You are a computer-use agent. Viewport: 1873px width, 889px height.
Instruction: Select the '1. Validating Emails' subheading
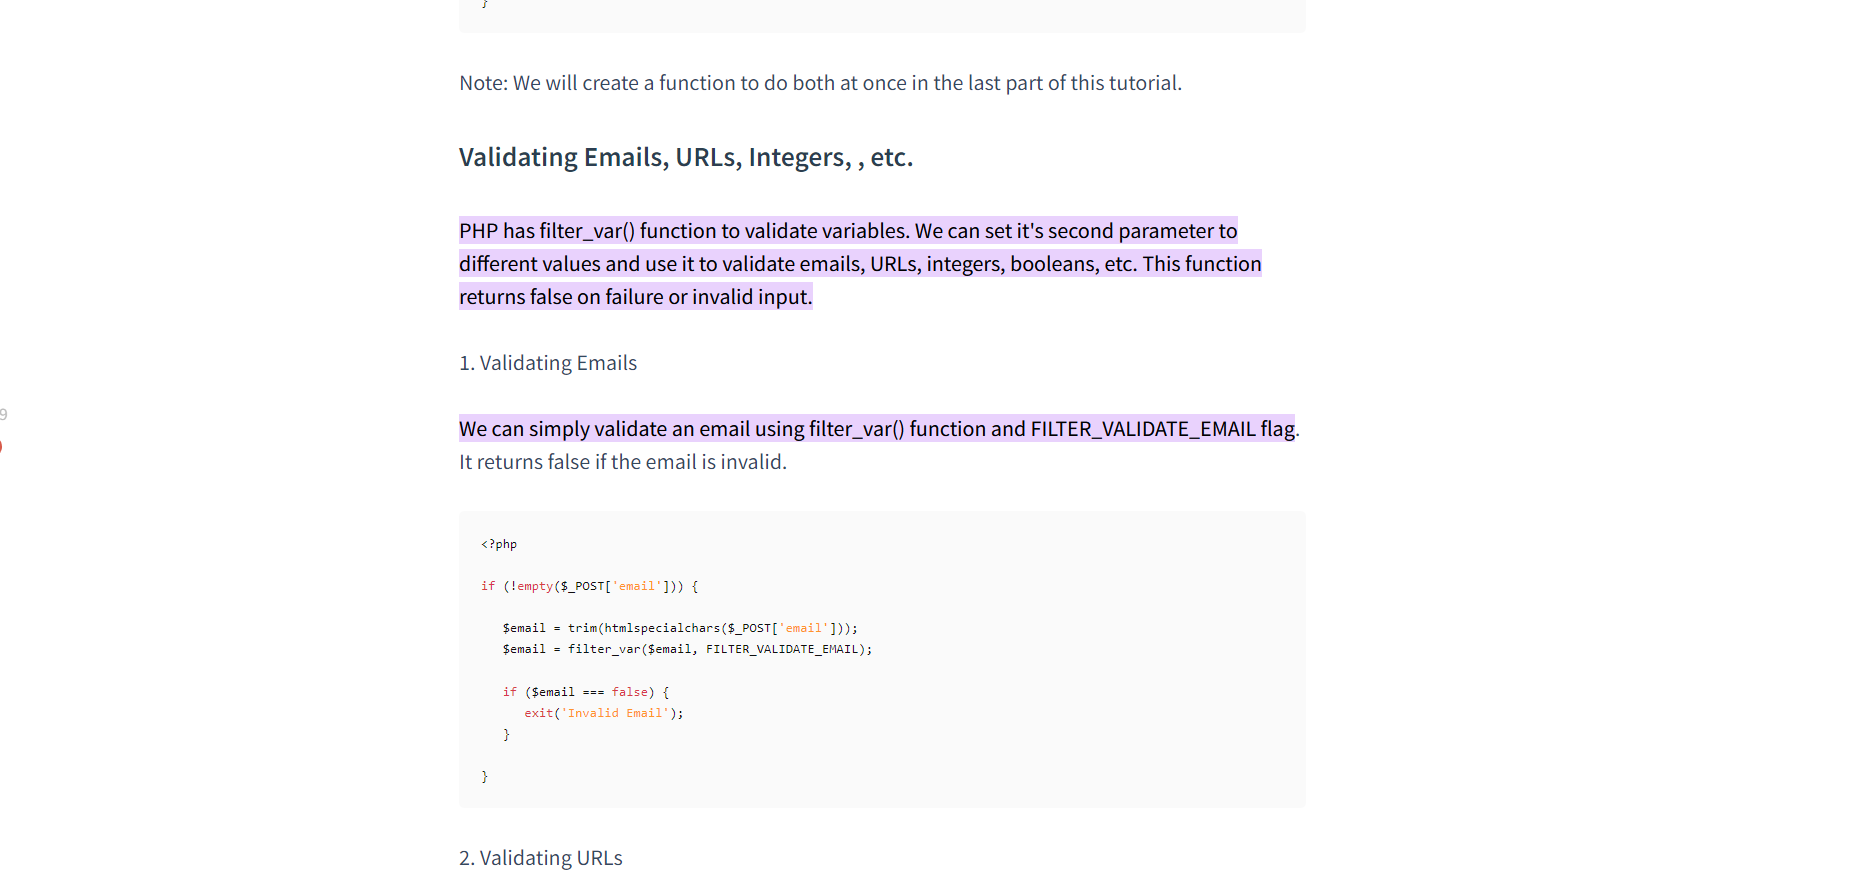click(547, 363)
